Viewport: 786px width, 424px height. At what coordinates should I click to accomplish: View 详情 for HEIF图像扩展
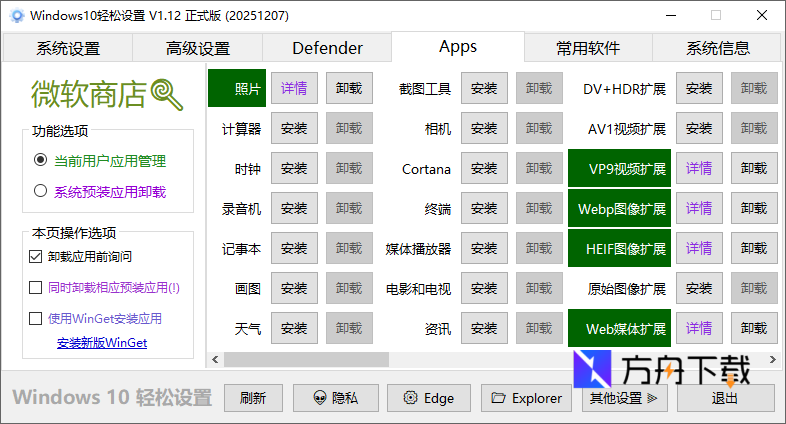699,249
